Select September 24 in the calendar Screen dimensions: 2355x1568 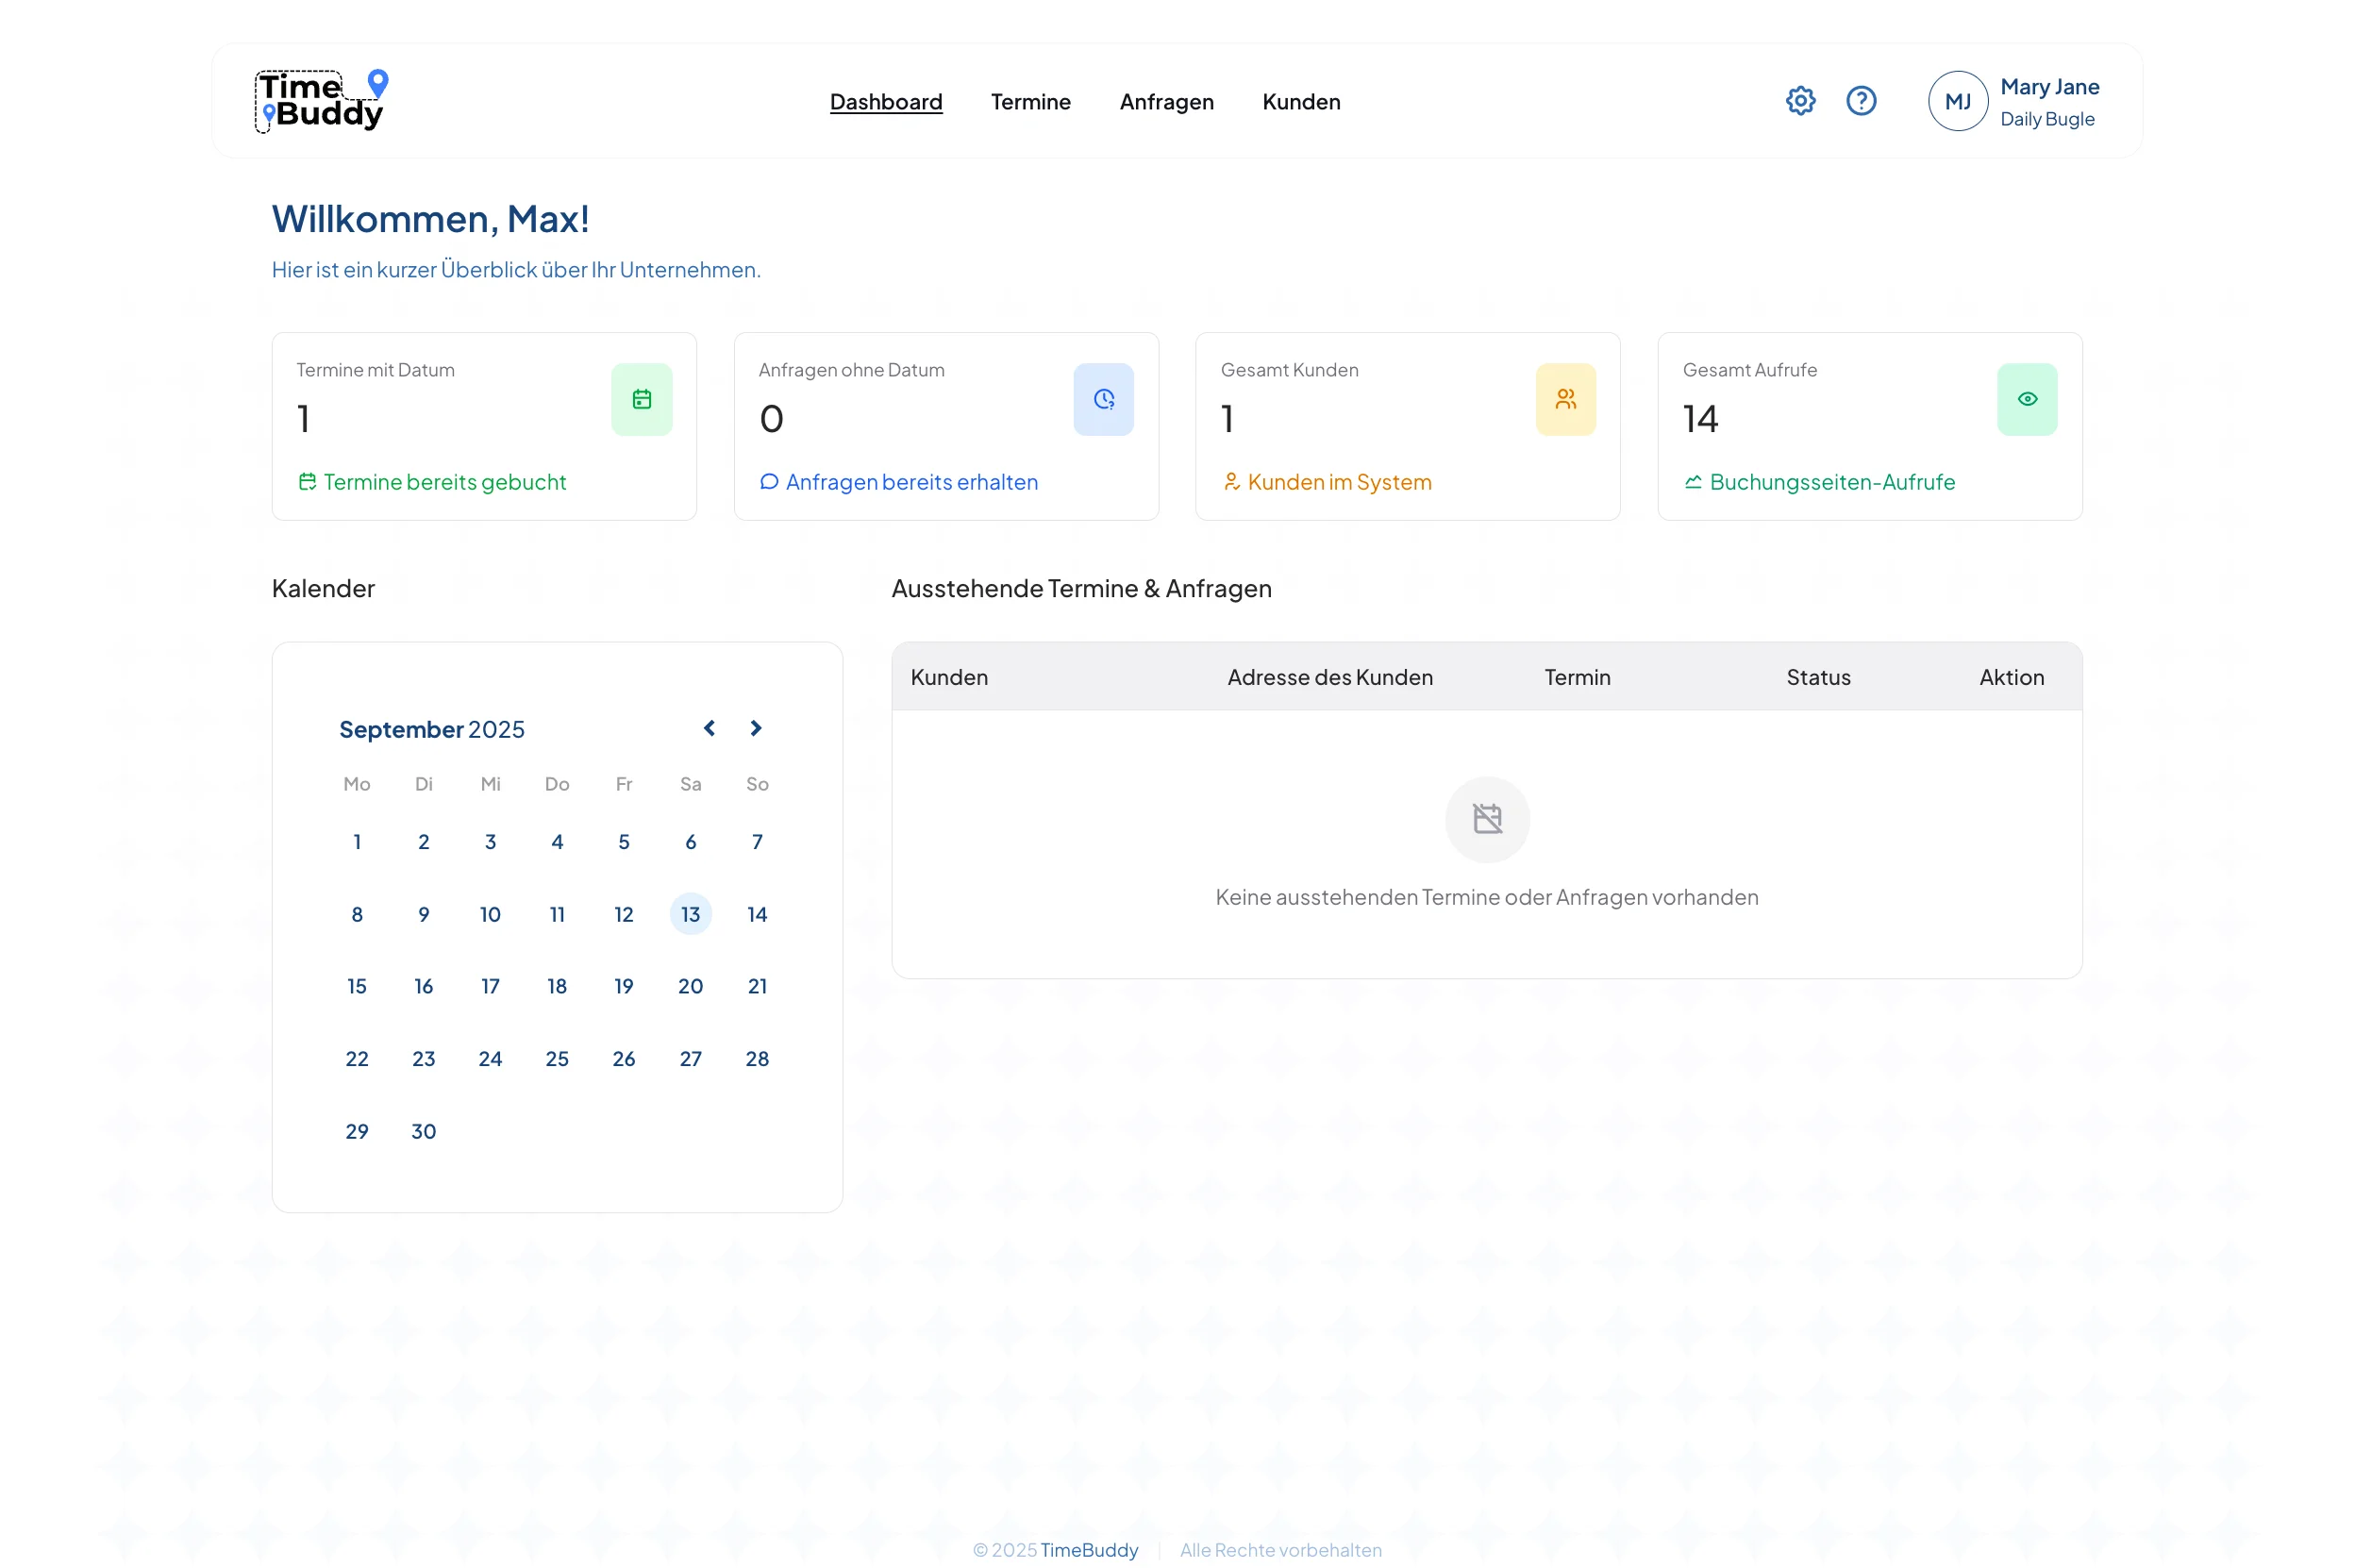click(490, 1058)
